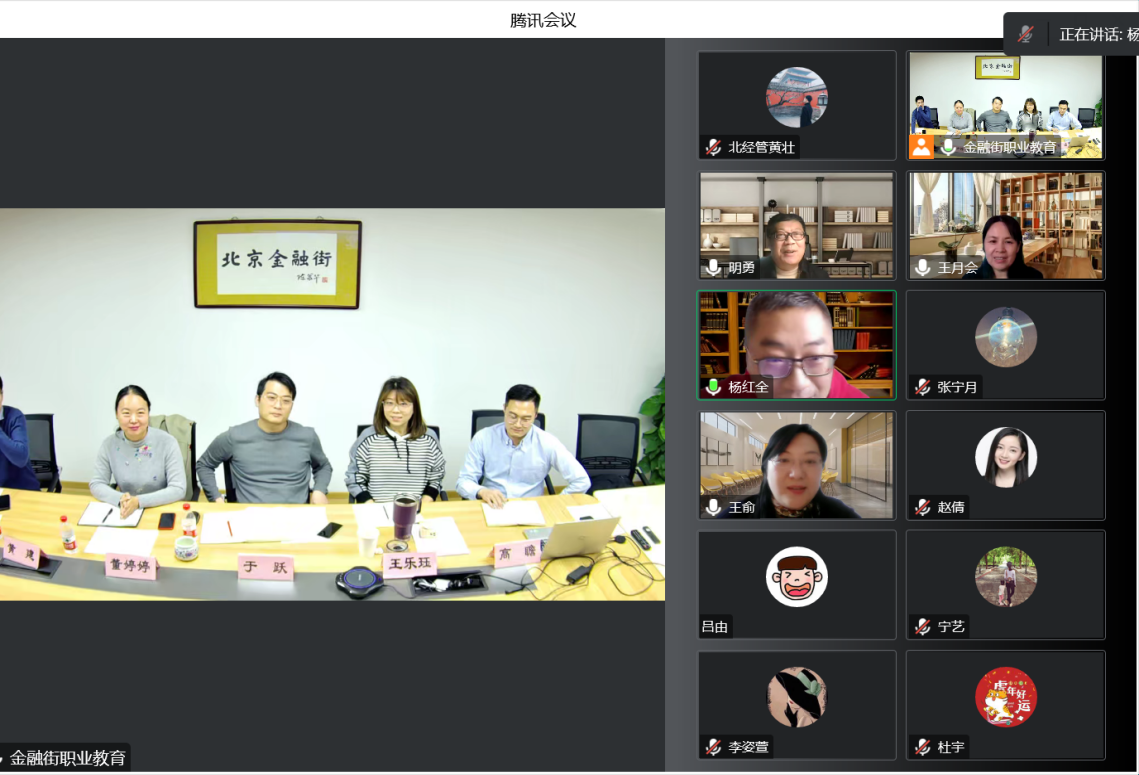Click the muted mic icon beside 北经管黄壮

point(713,147)
